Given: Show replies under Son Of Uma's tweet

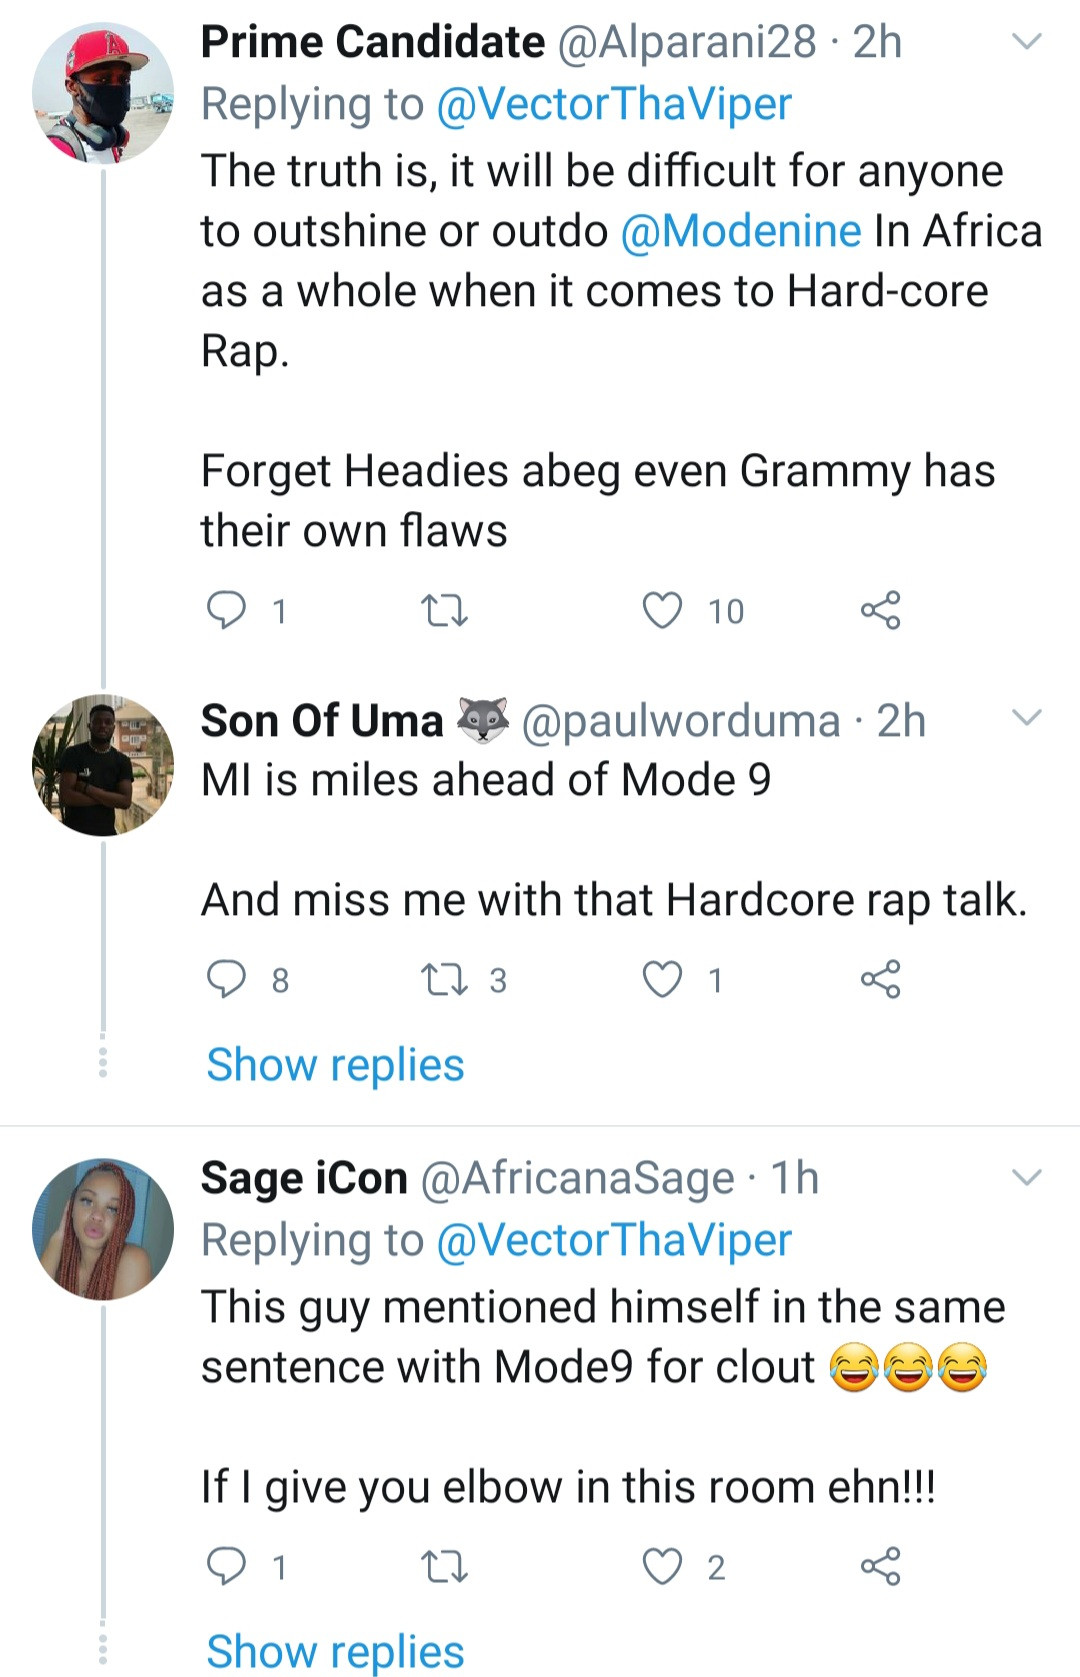Looking at the screenshot, I should (x=335, y=1065).
